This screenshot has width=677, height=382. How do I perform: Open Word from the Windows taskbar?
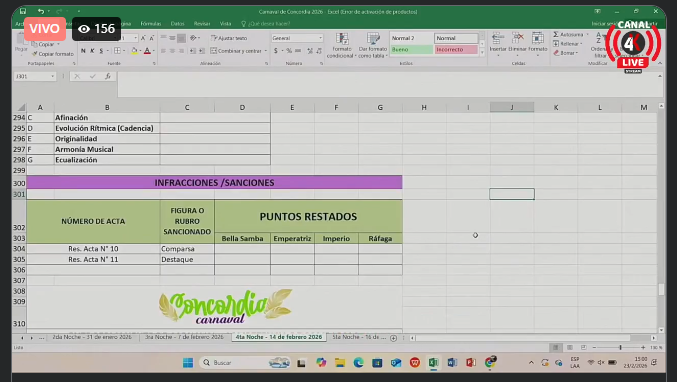pos(452,363)
